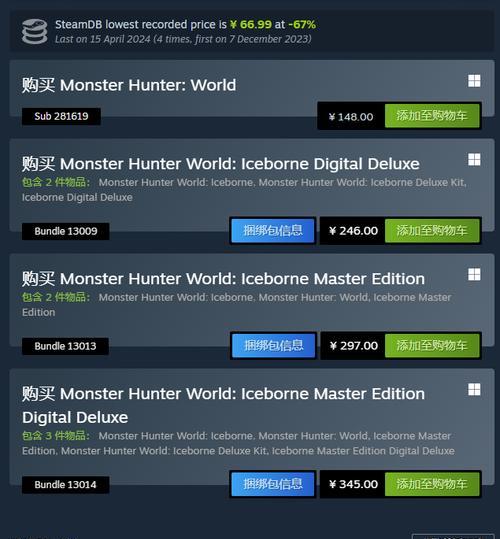Click SteamDB lowest recorded price ¥66.99
Screen dimensions: 500x539
pos(251,24)
